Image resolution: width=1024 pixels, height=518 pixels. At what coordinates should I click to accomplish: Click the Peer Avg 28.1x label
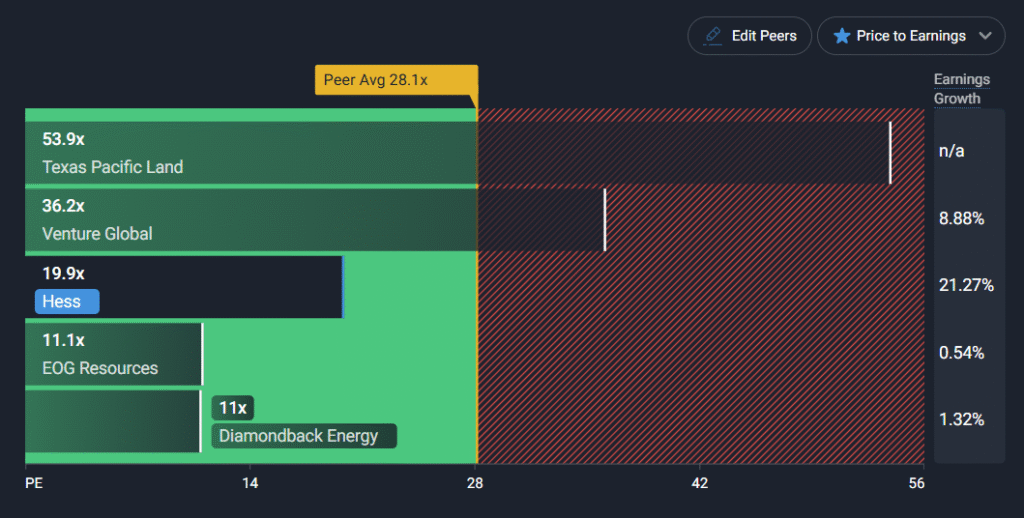396,80
